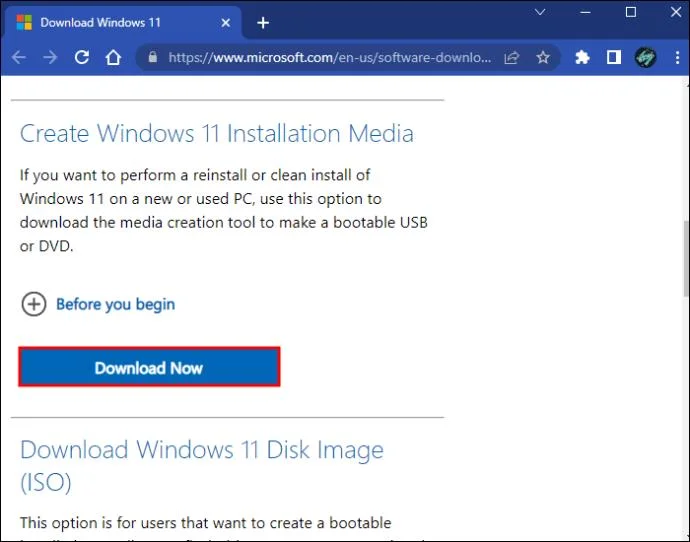Share this page using the share icon
Screen dimensions: 690x542
(512, 58)
